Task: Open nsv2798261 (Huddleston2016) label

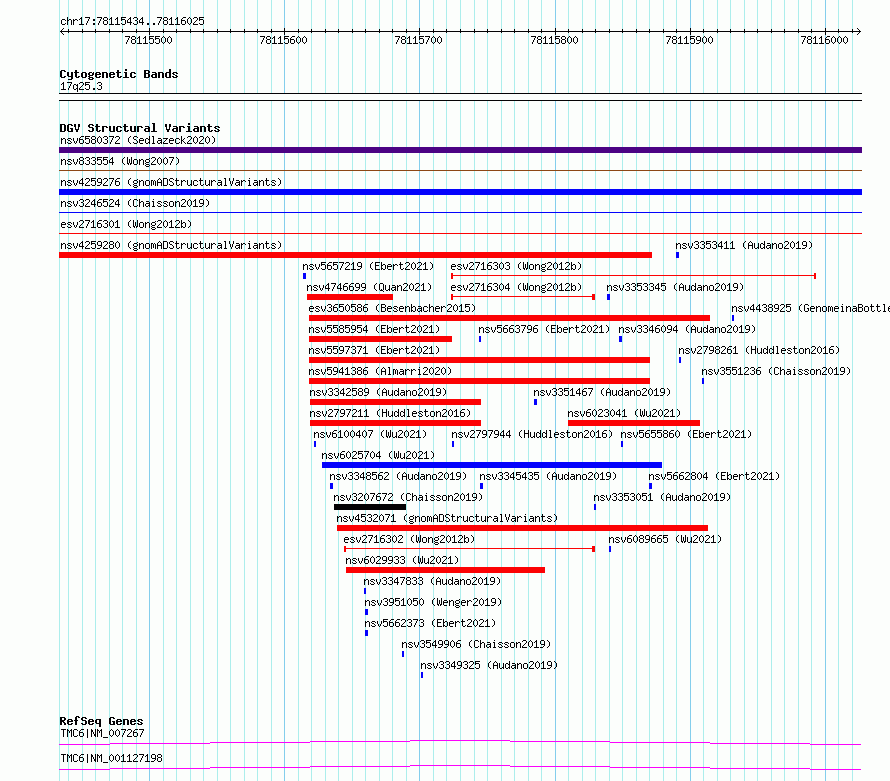Action: click(759, 350)
